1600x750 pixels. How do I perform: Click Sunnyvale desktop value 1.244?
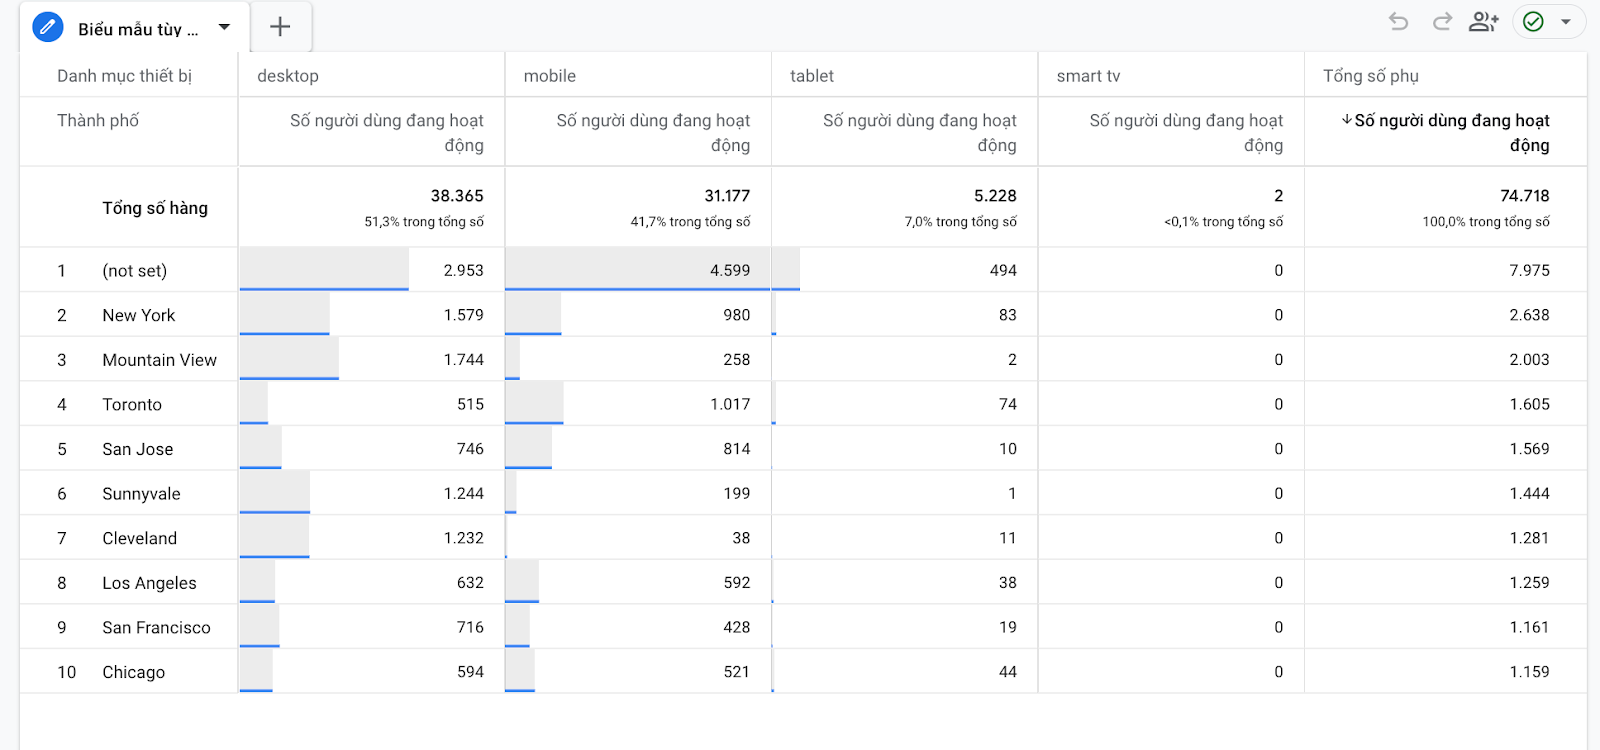464,494
